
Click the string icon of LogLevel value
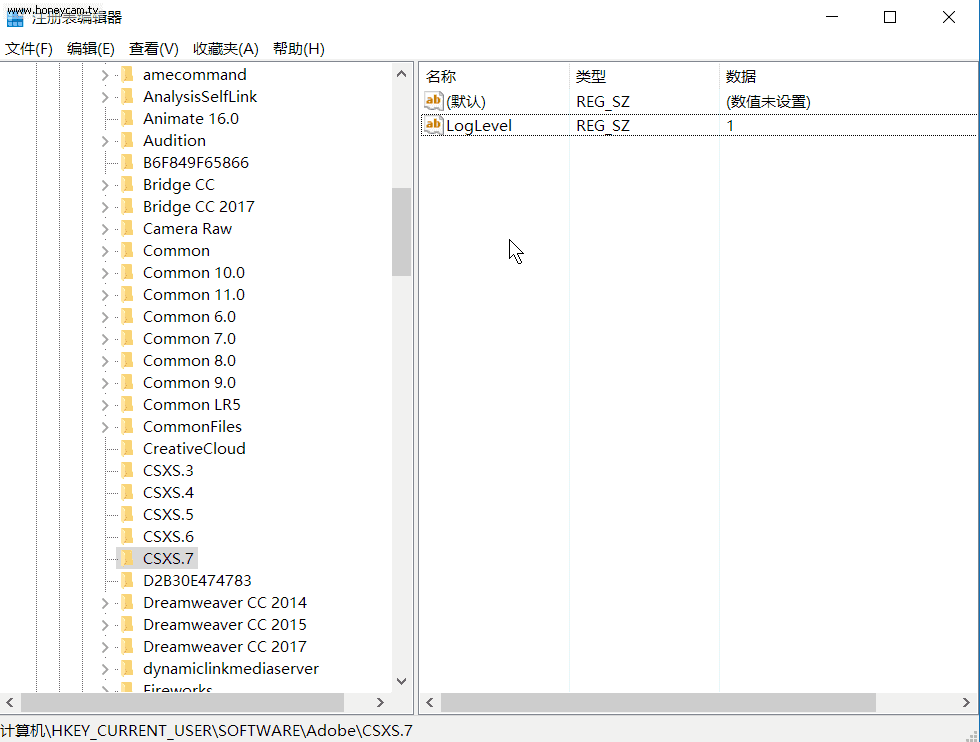(433, 125)
